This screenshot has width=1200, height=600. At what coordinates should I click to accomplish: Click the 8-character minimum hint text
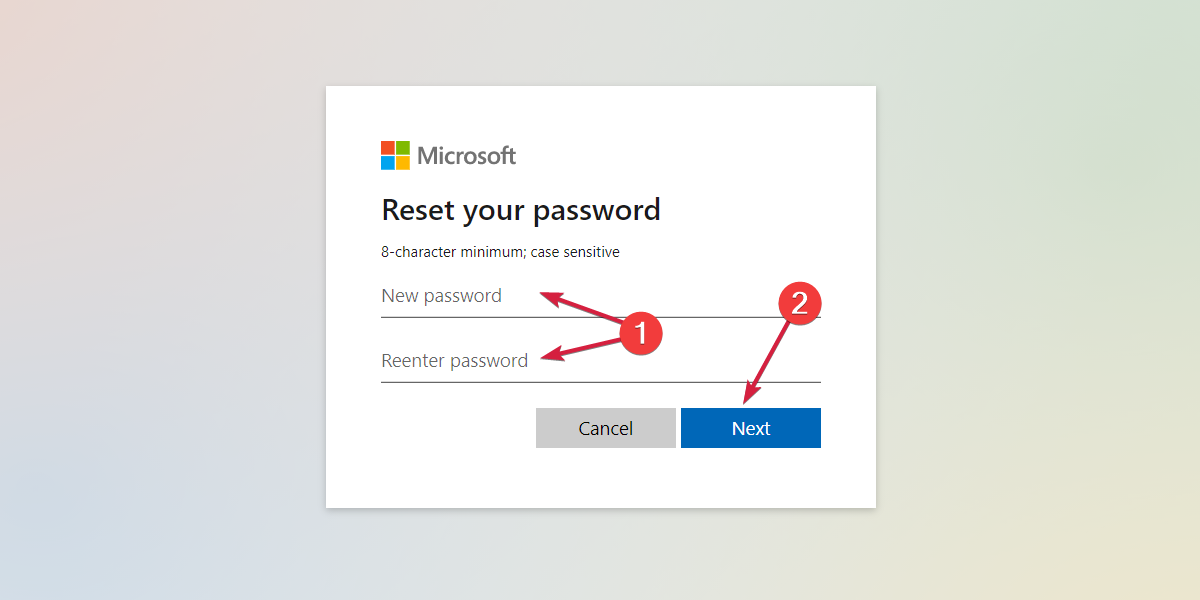500,252
